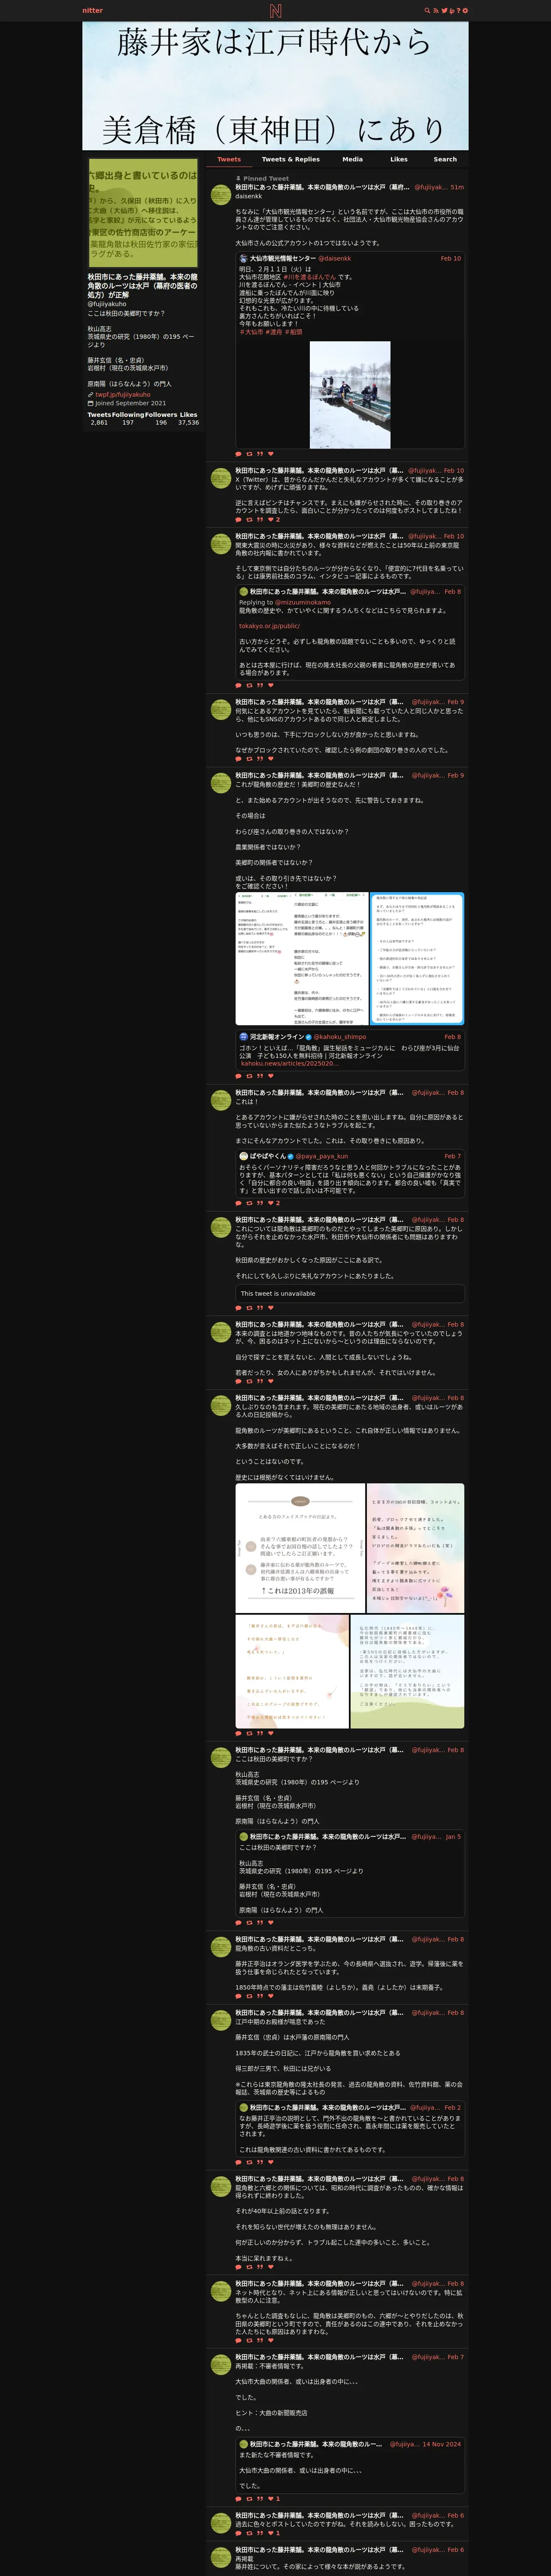Open the profile avatar picture in sidebar
This screenshot has height=2576, width=551.
(143, 213)
